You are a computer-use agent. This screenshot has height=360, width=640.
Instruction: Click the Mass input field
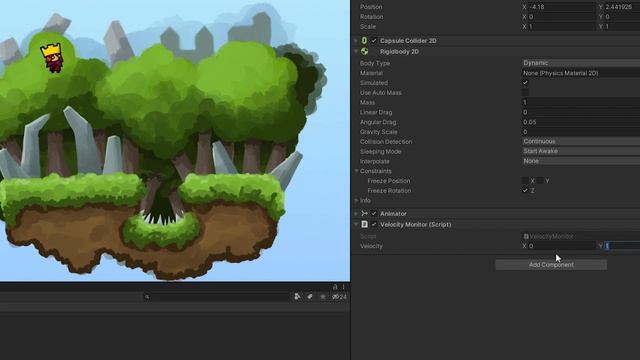coord(581,102)
